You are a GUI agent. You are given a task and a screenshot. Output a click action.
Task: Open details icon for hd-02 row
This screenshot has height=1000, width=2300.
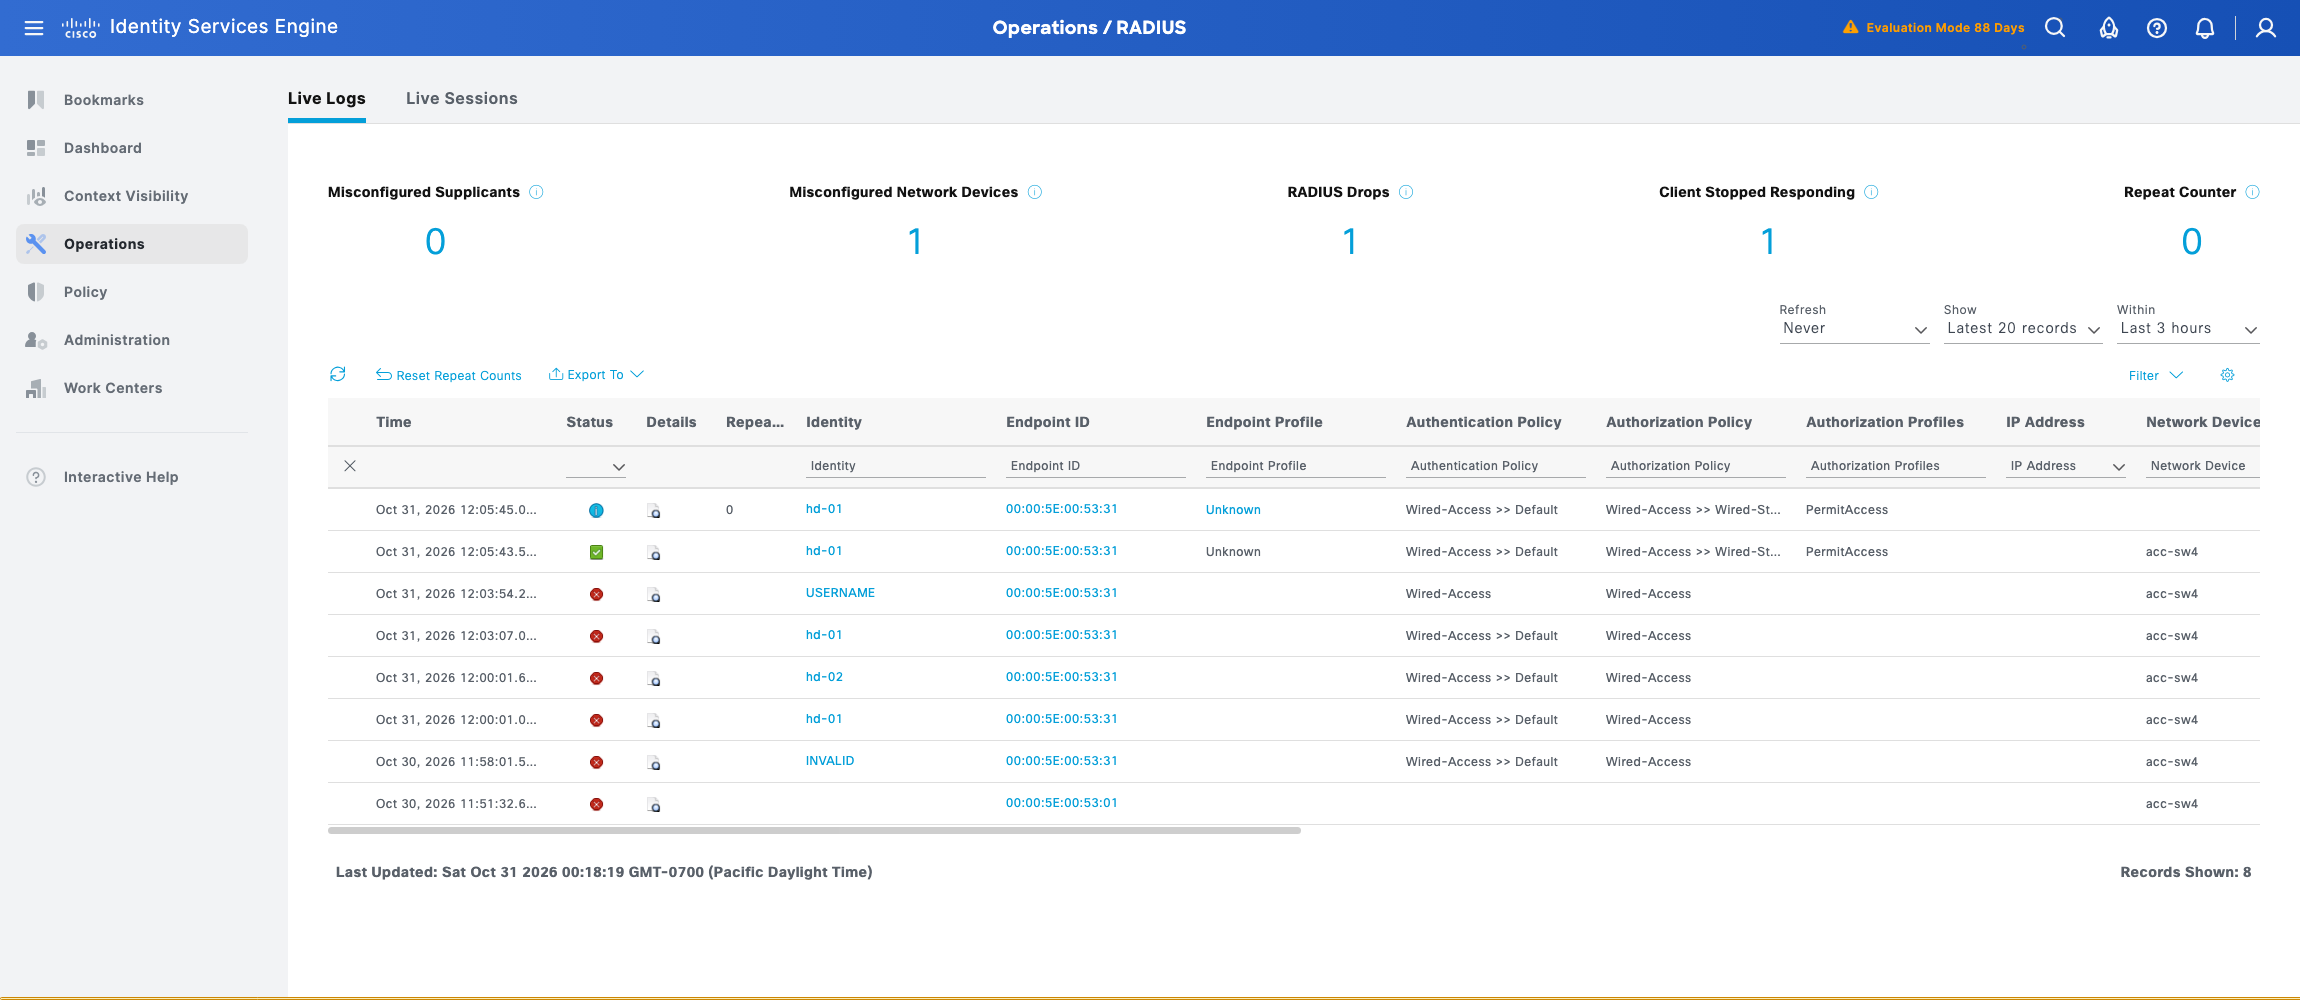[x=654, y=679]
